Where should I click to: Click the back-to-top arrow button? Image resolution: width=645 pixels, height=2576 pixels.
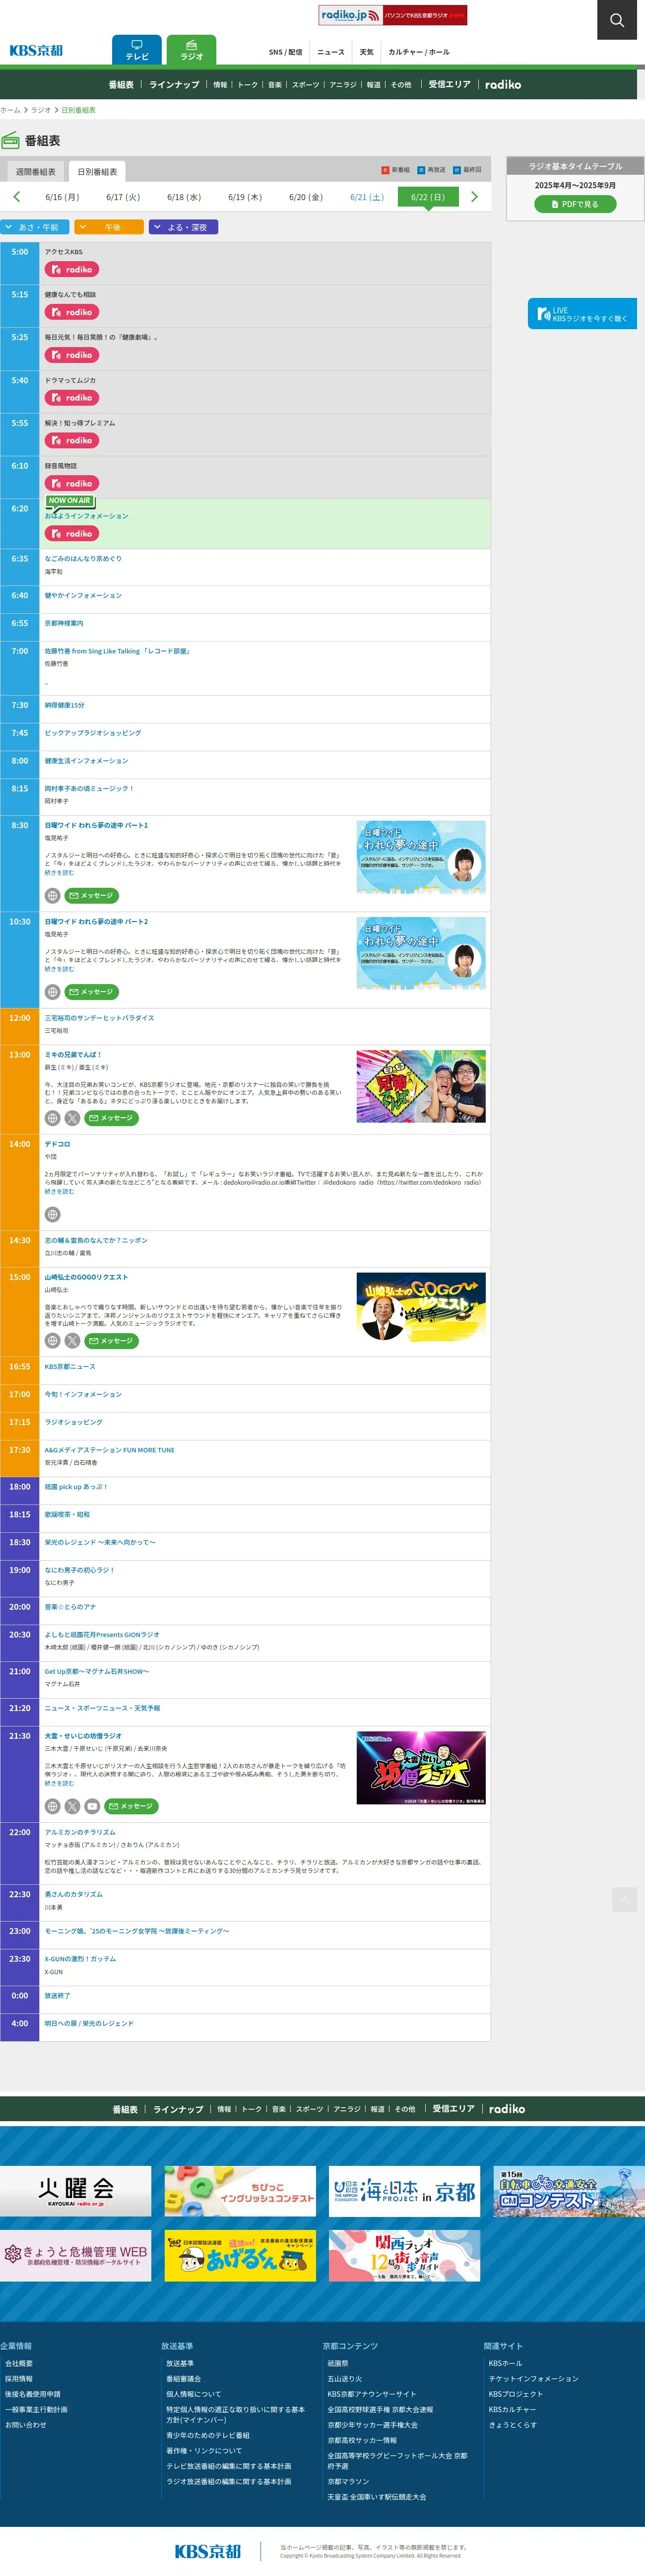point(624,1899)
